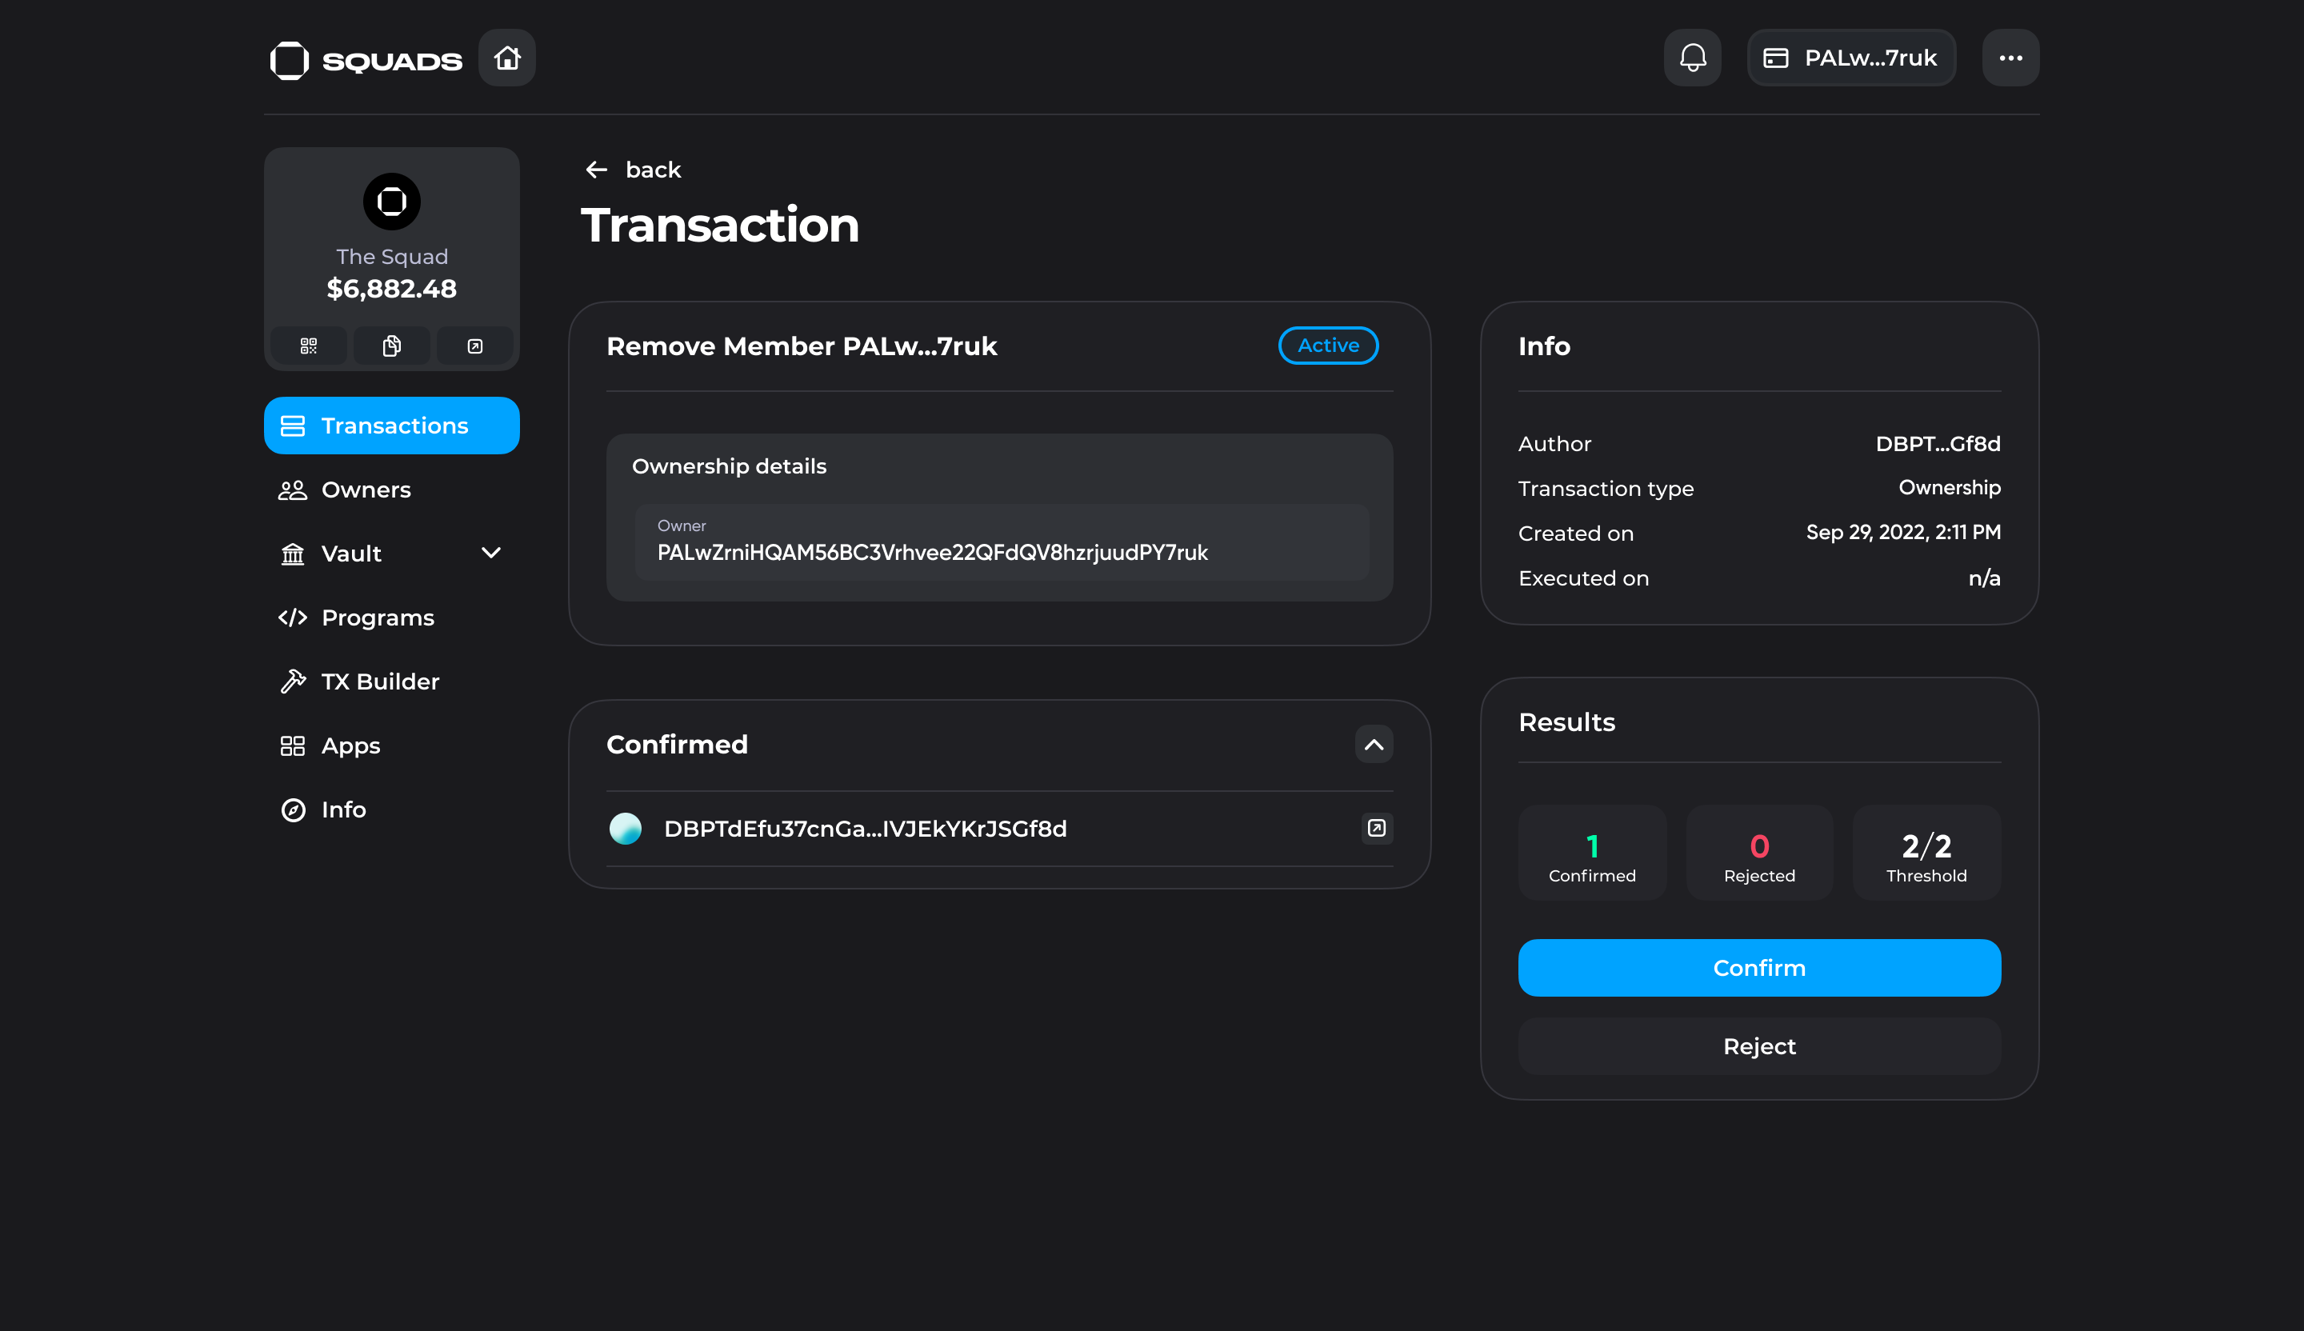Copy the squad address icon

[x=392, y=346]
